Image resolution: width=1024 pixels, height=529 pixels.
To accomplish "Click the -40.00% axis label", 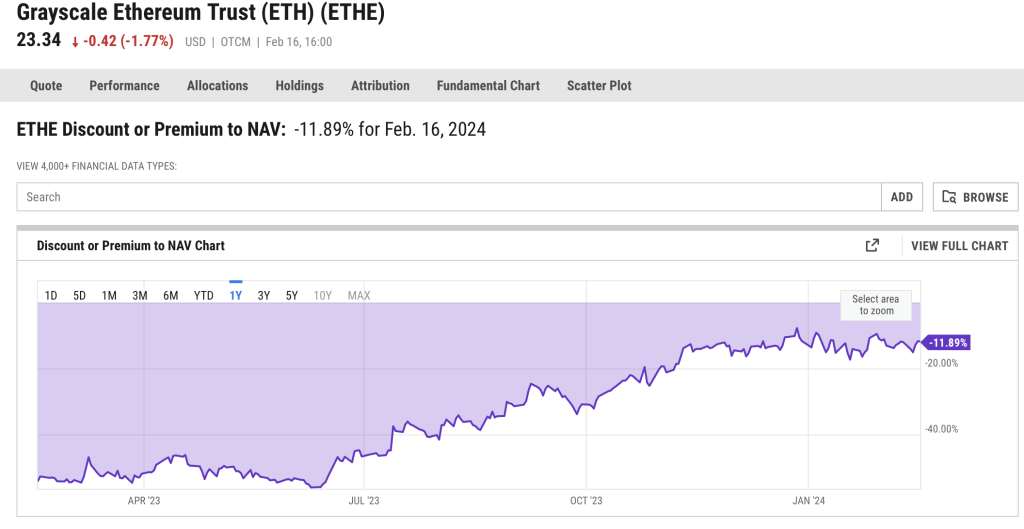I will point(941,429).
